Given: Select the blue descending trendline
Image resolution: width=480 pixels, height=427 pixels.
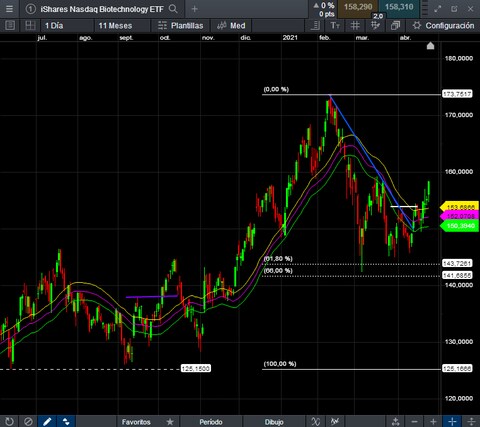Looking at the screenshot, I should coord(372,162).
